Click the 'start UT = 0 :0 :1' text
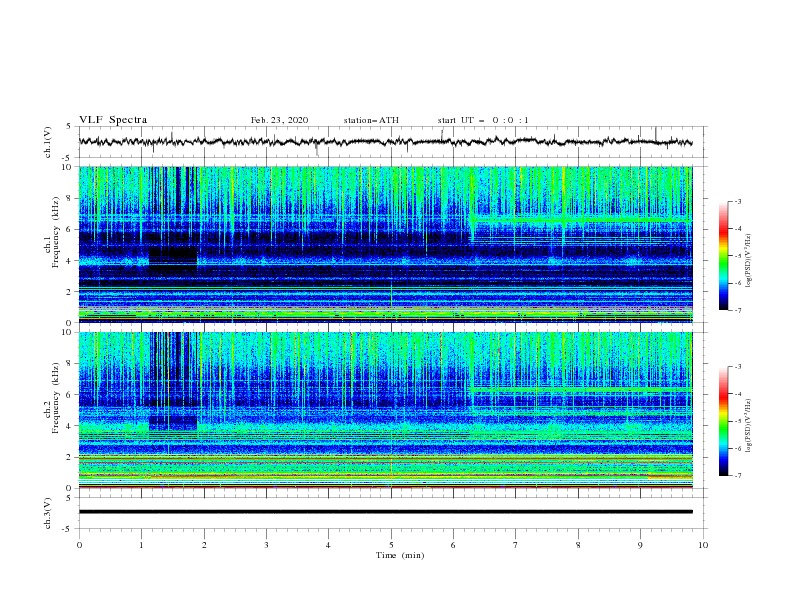Image resolution: width=792 pixels, height=612 pixels. coord(483,120)
